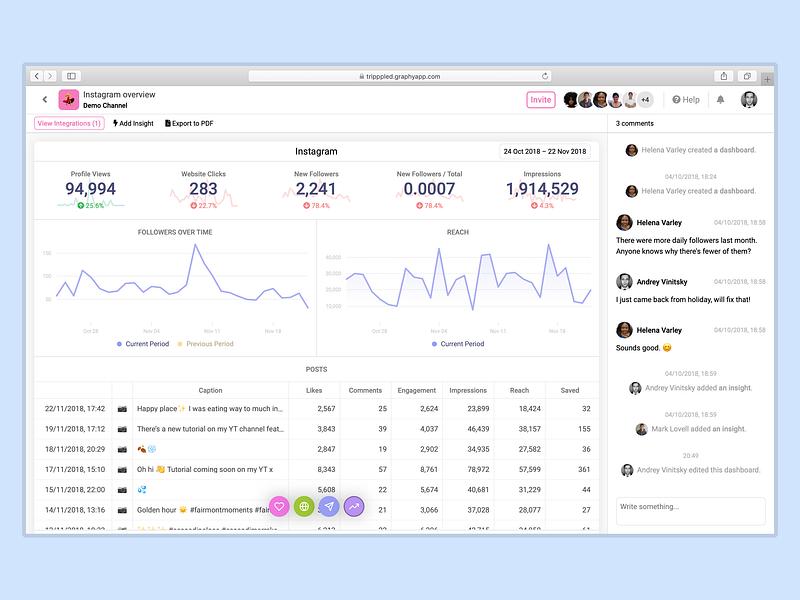Viewport: 800px width, 600px height.
Task: Sort posts by the Likes column
Action: [x=314, y=390]
